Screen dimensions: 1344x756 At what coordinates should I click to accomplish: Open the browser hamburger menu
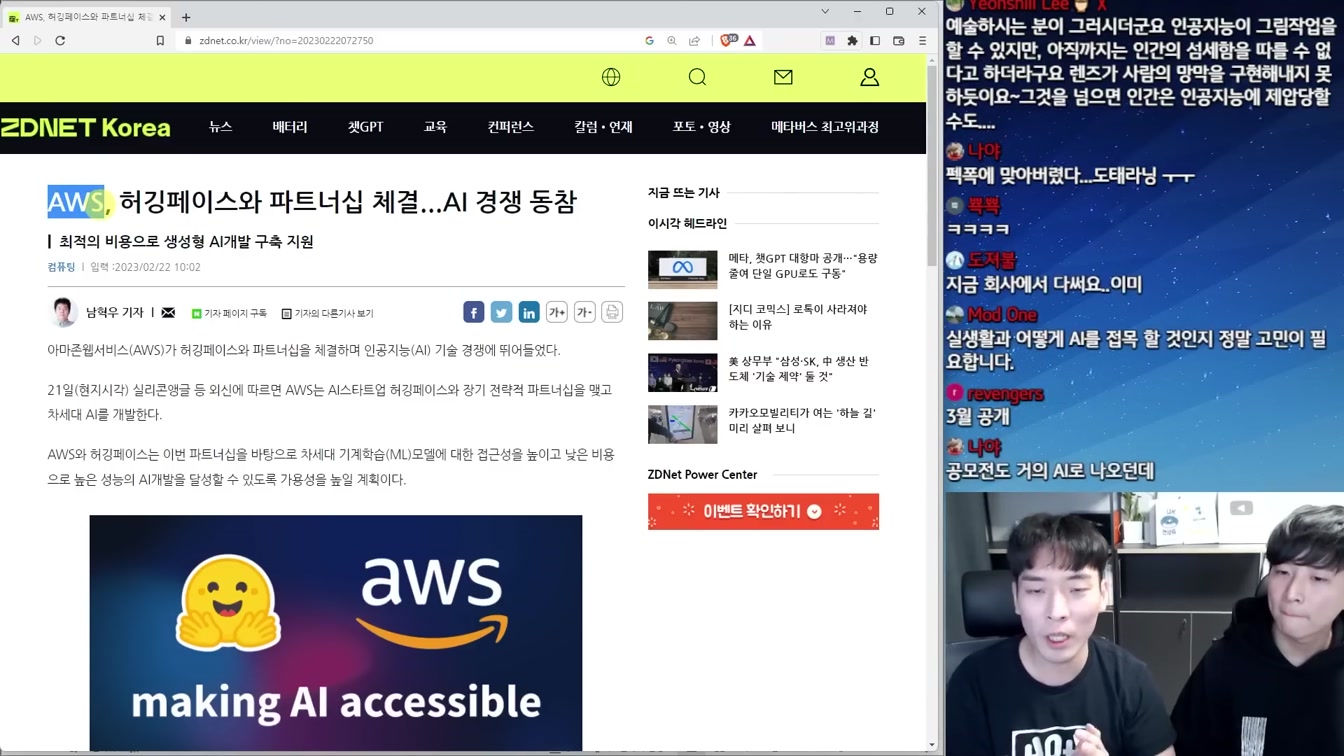point(922,41)
